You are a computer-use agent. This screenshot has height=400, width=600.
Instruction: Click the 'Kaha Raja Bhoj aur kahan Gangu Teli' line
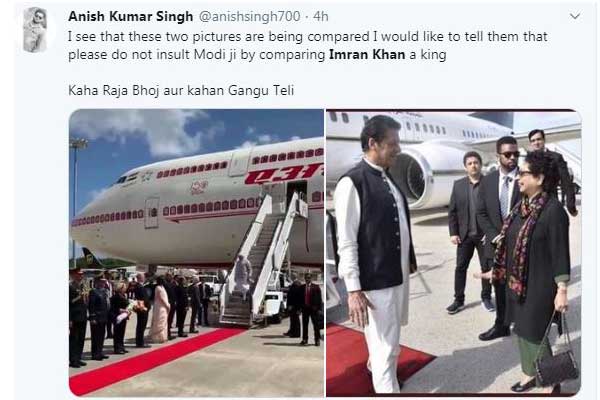[x=181, y=91]
